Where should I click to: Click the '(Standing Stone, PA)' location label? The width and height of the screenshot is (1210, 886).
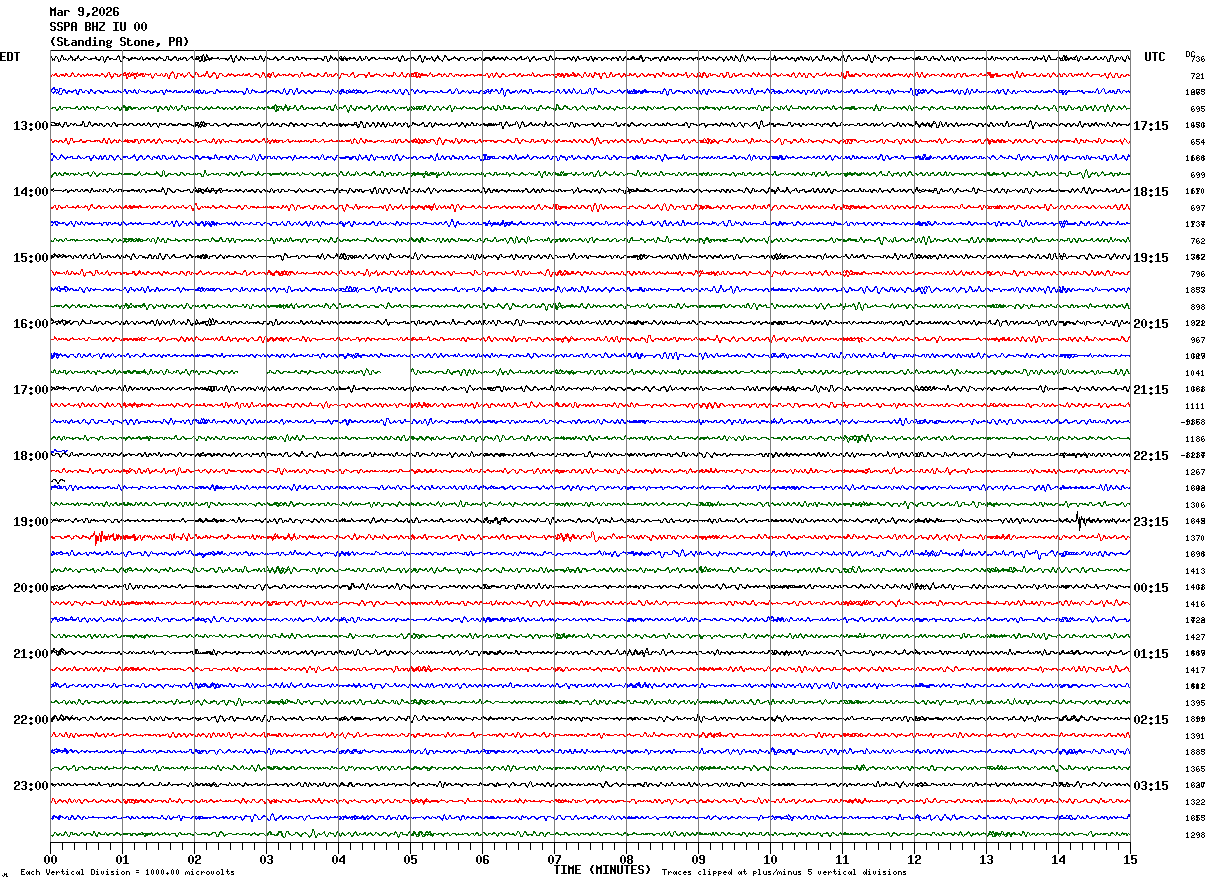click(118, 42)
